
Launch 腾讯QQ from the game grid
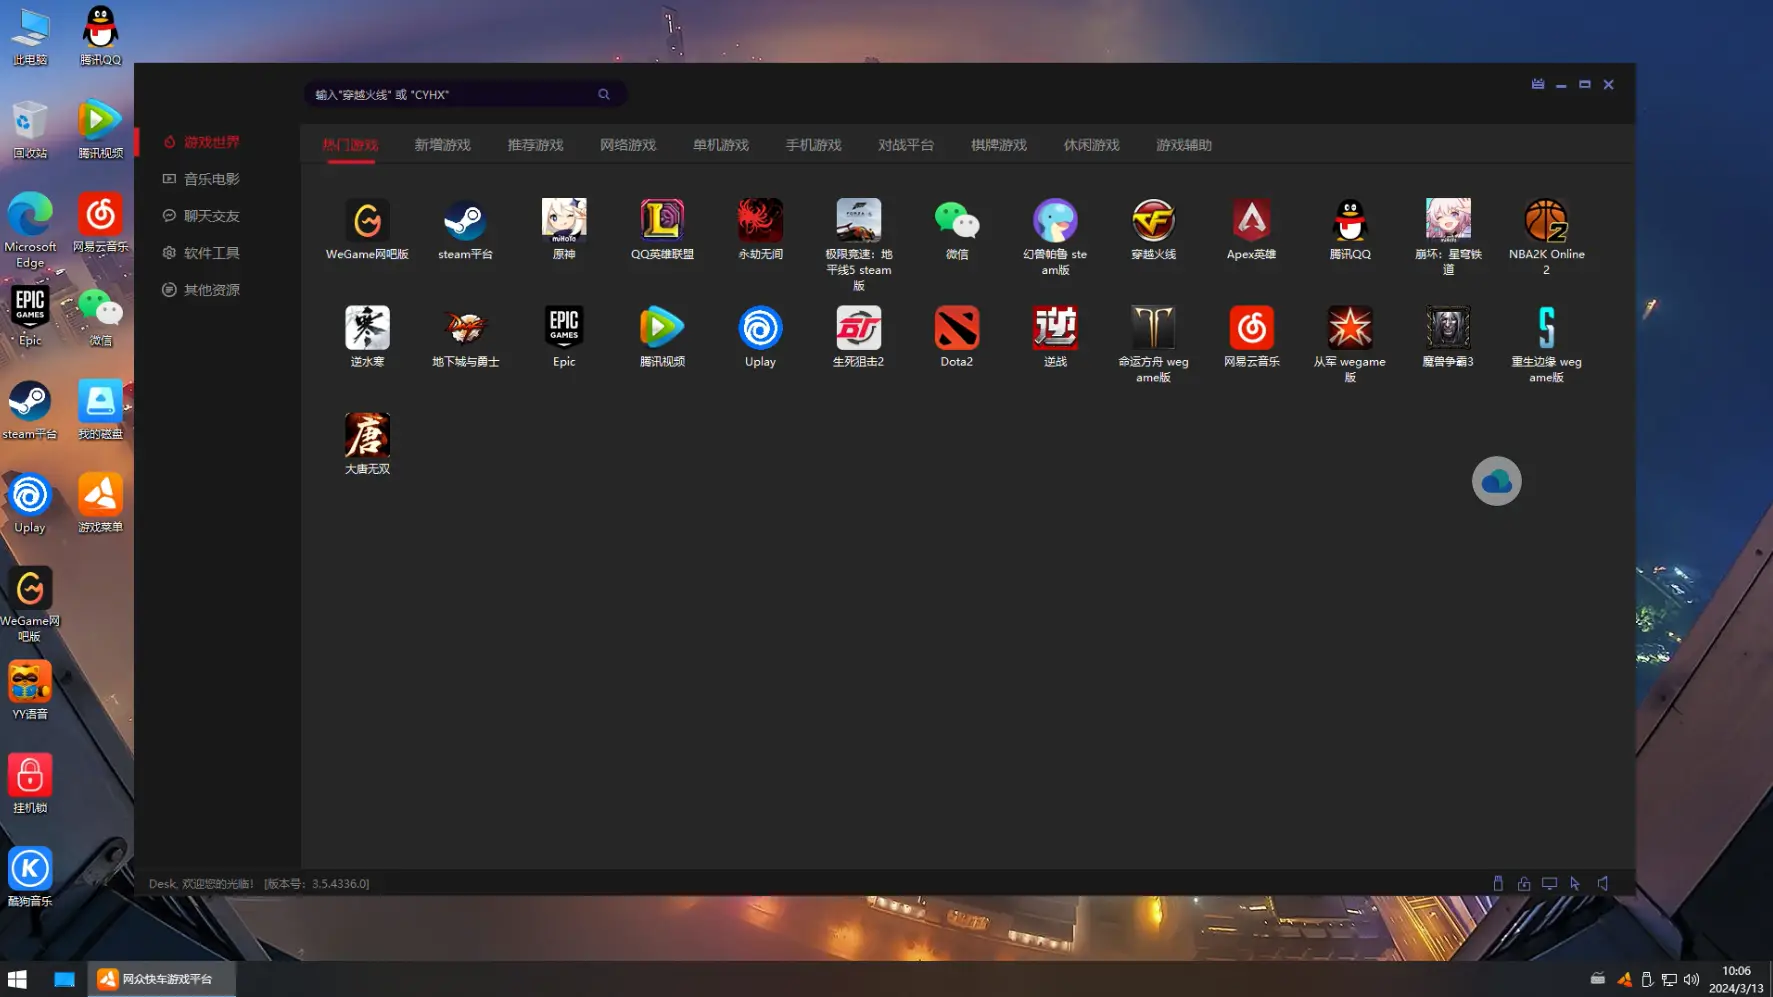1350,229
